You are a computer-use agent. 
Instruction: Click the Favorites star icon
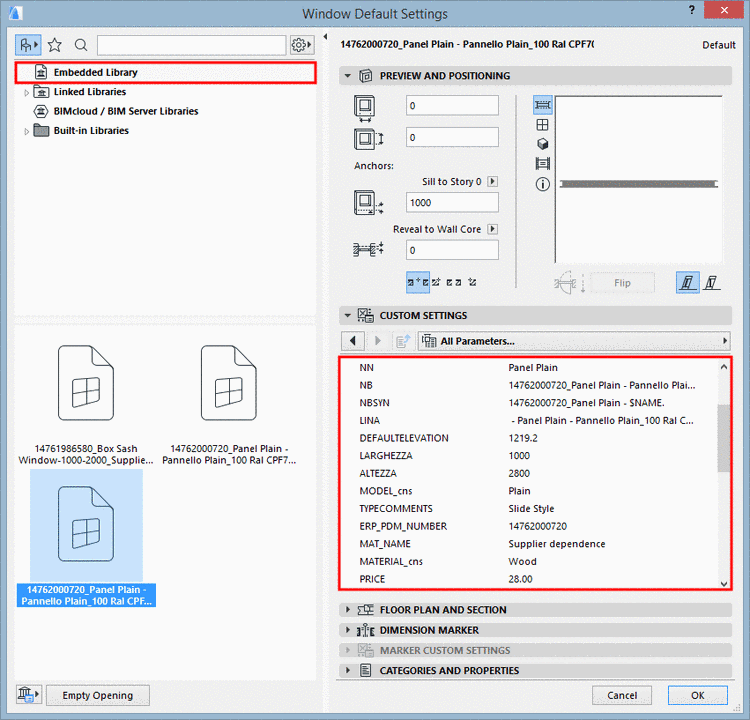[55, 45]
